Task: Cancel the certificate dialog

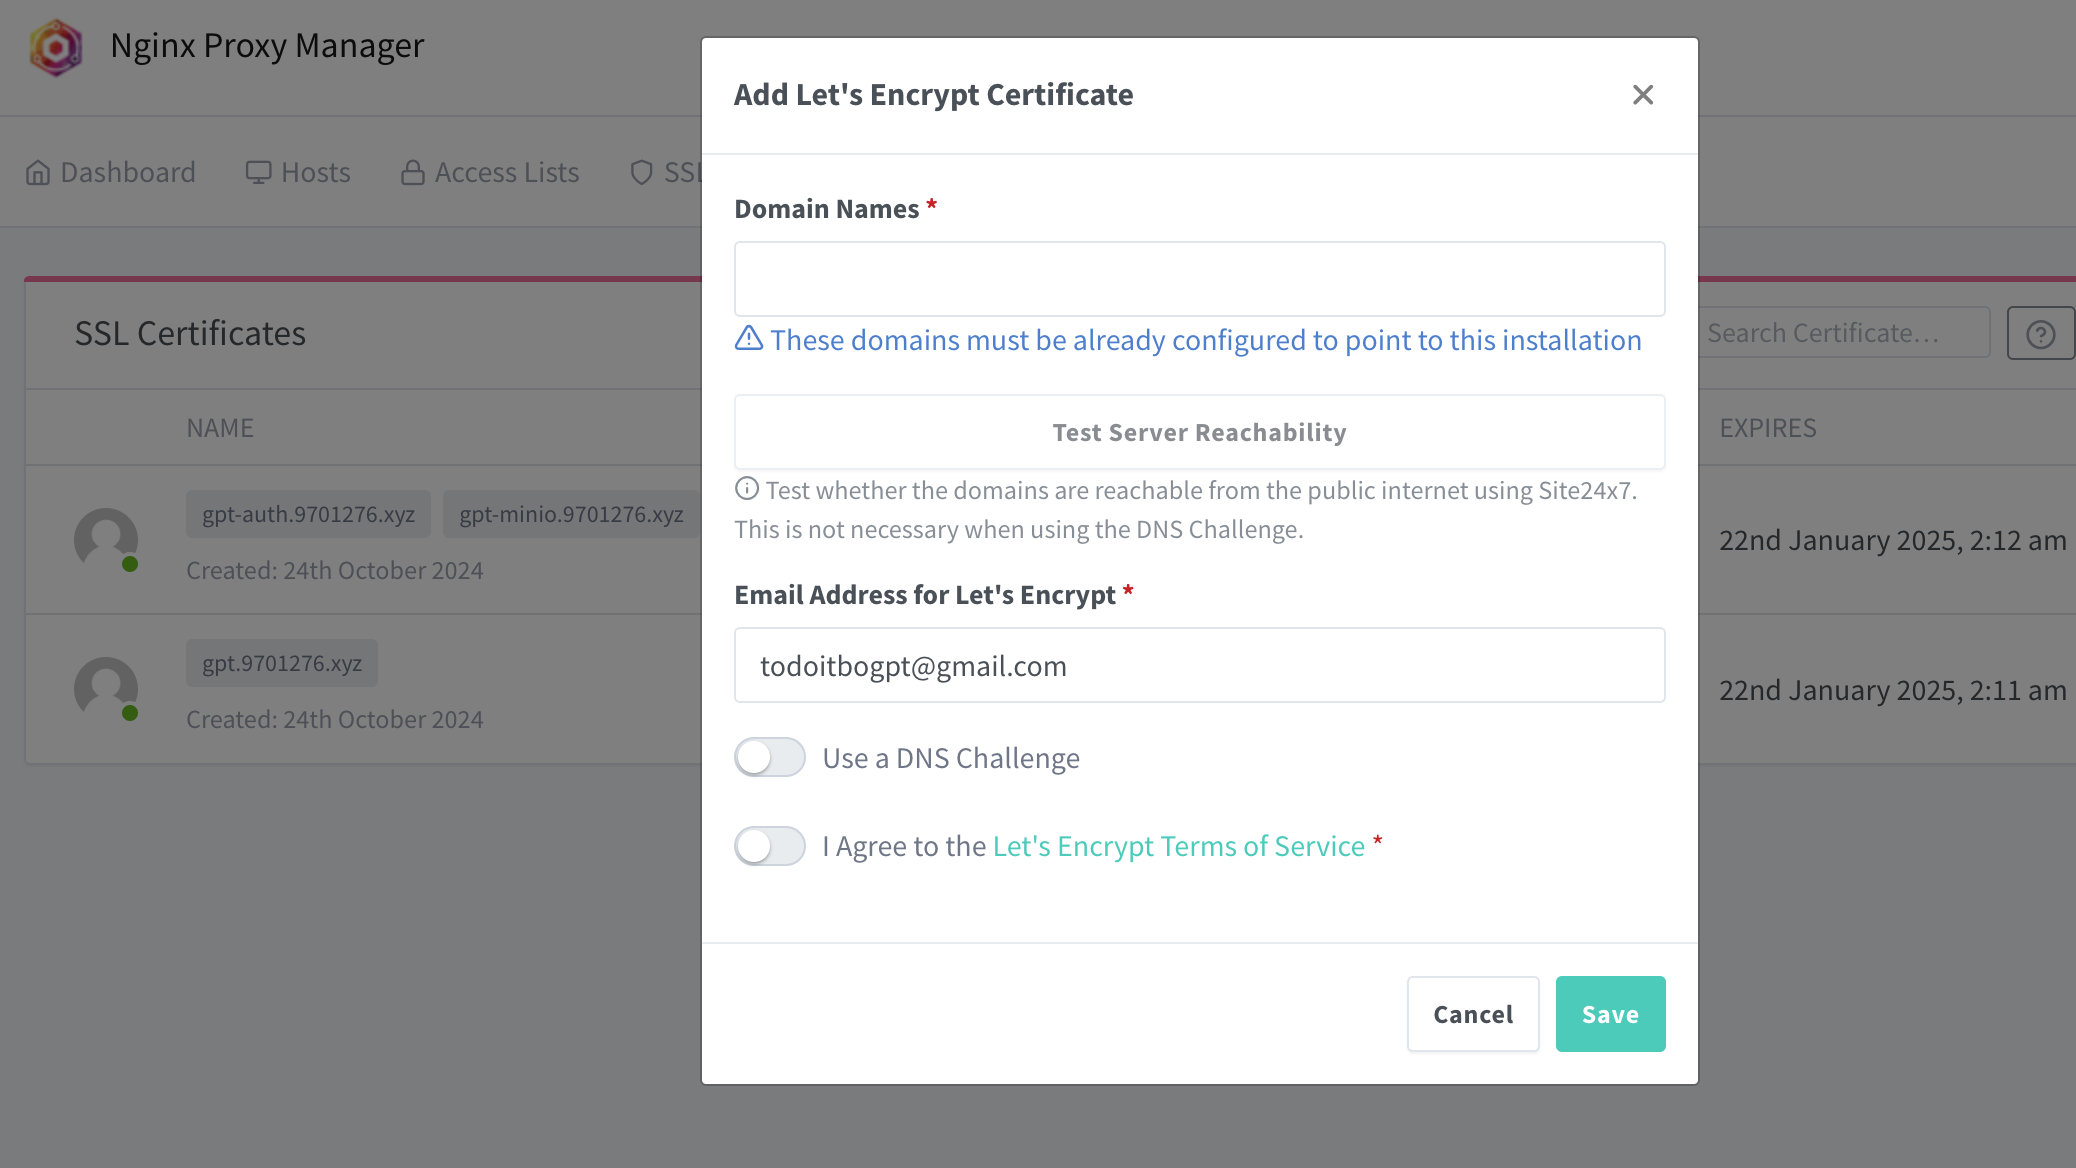Action: coord(1472,1014)
